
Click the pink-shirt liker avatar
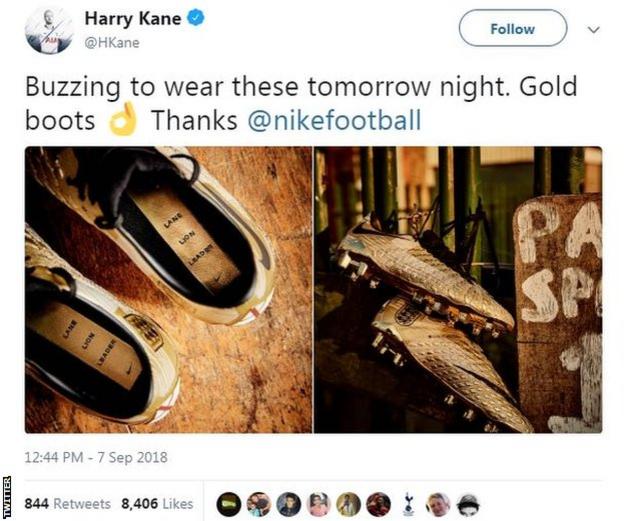[319, 504]
